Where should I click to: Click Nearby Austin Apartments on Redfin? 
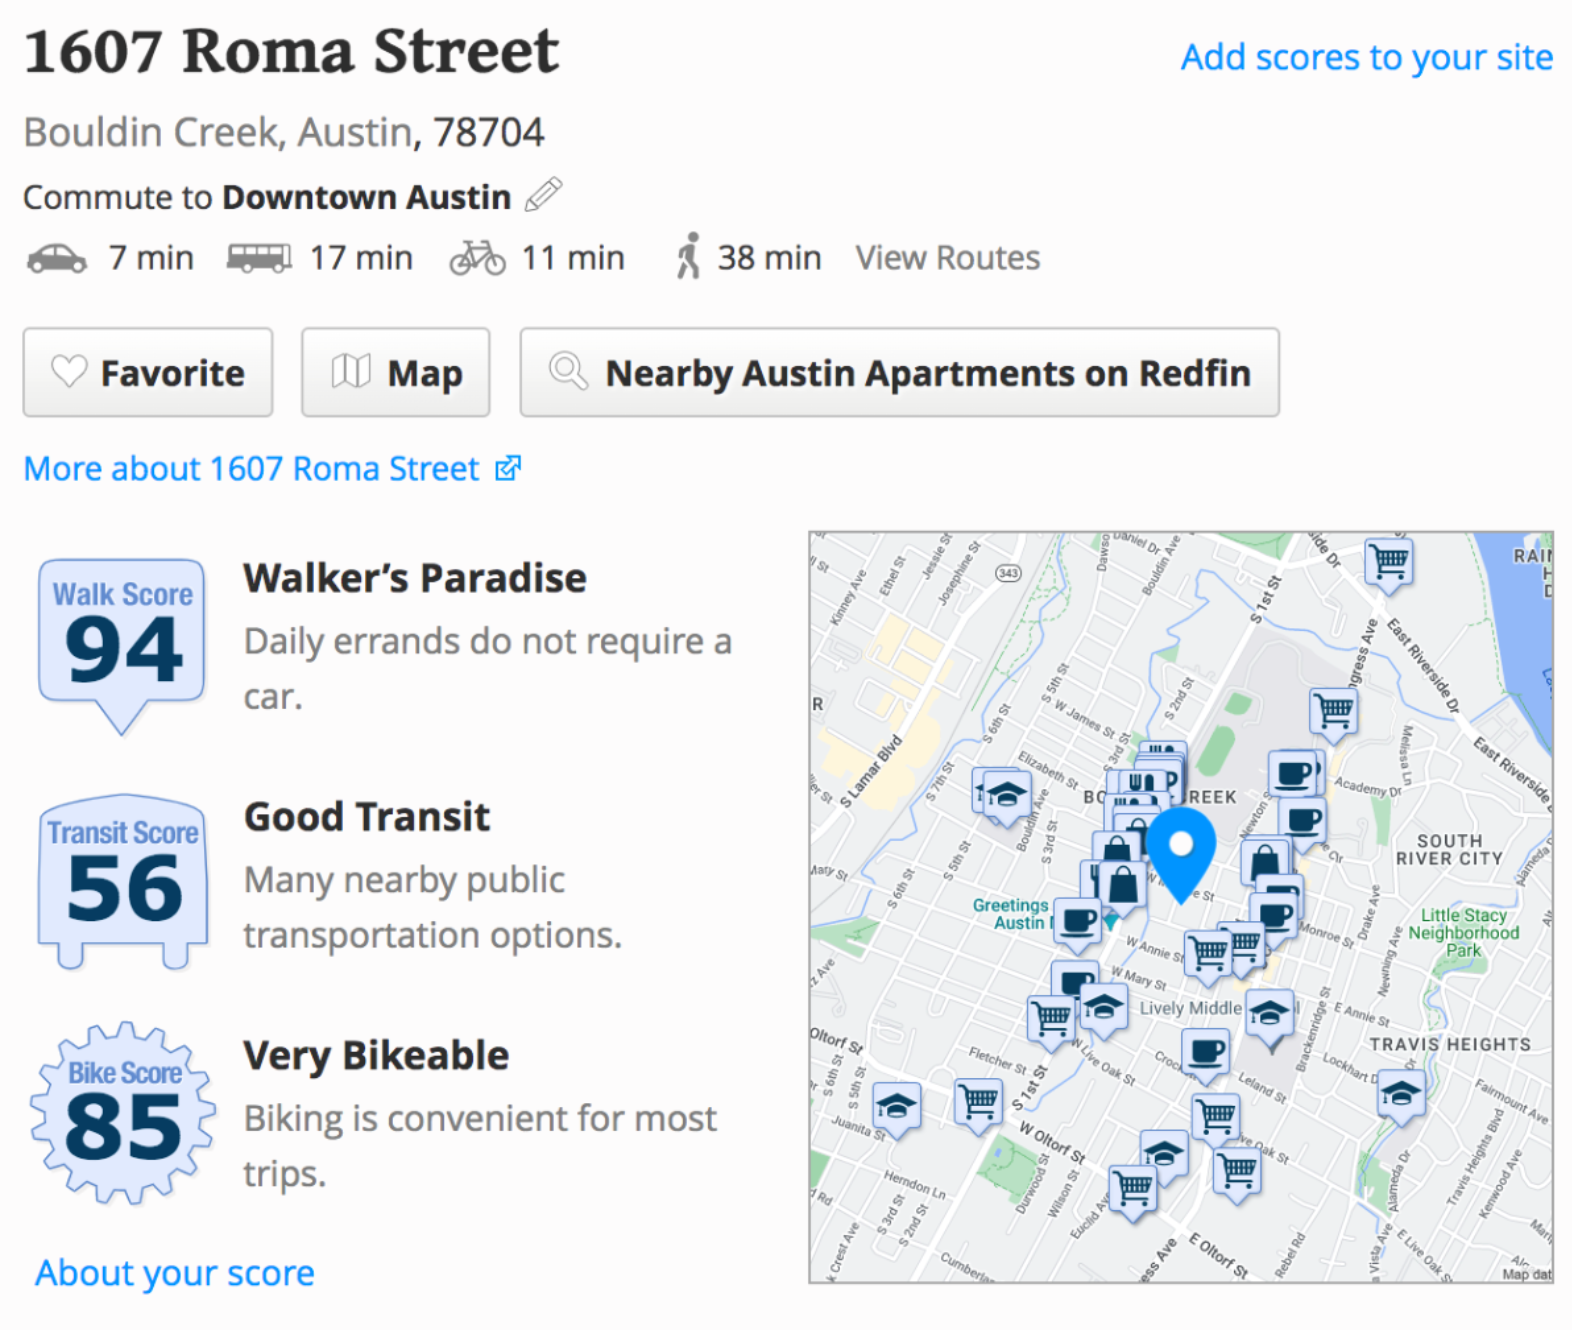click(x=899, y=372)
